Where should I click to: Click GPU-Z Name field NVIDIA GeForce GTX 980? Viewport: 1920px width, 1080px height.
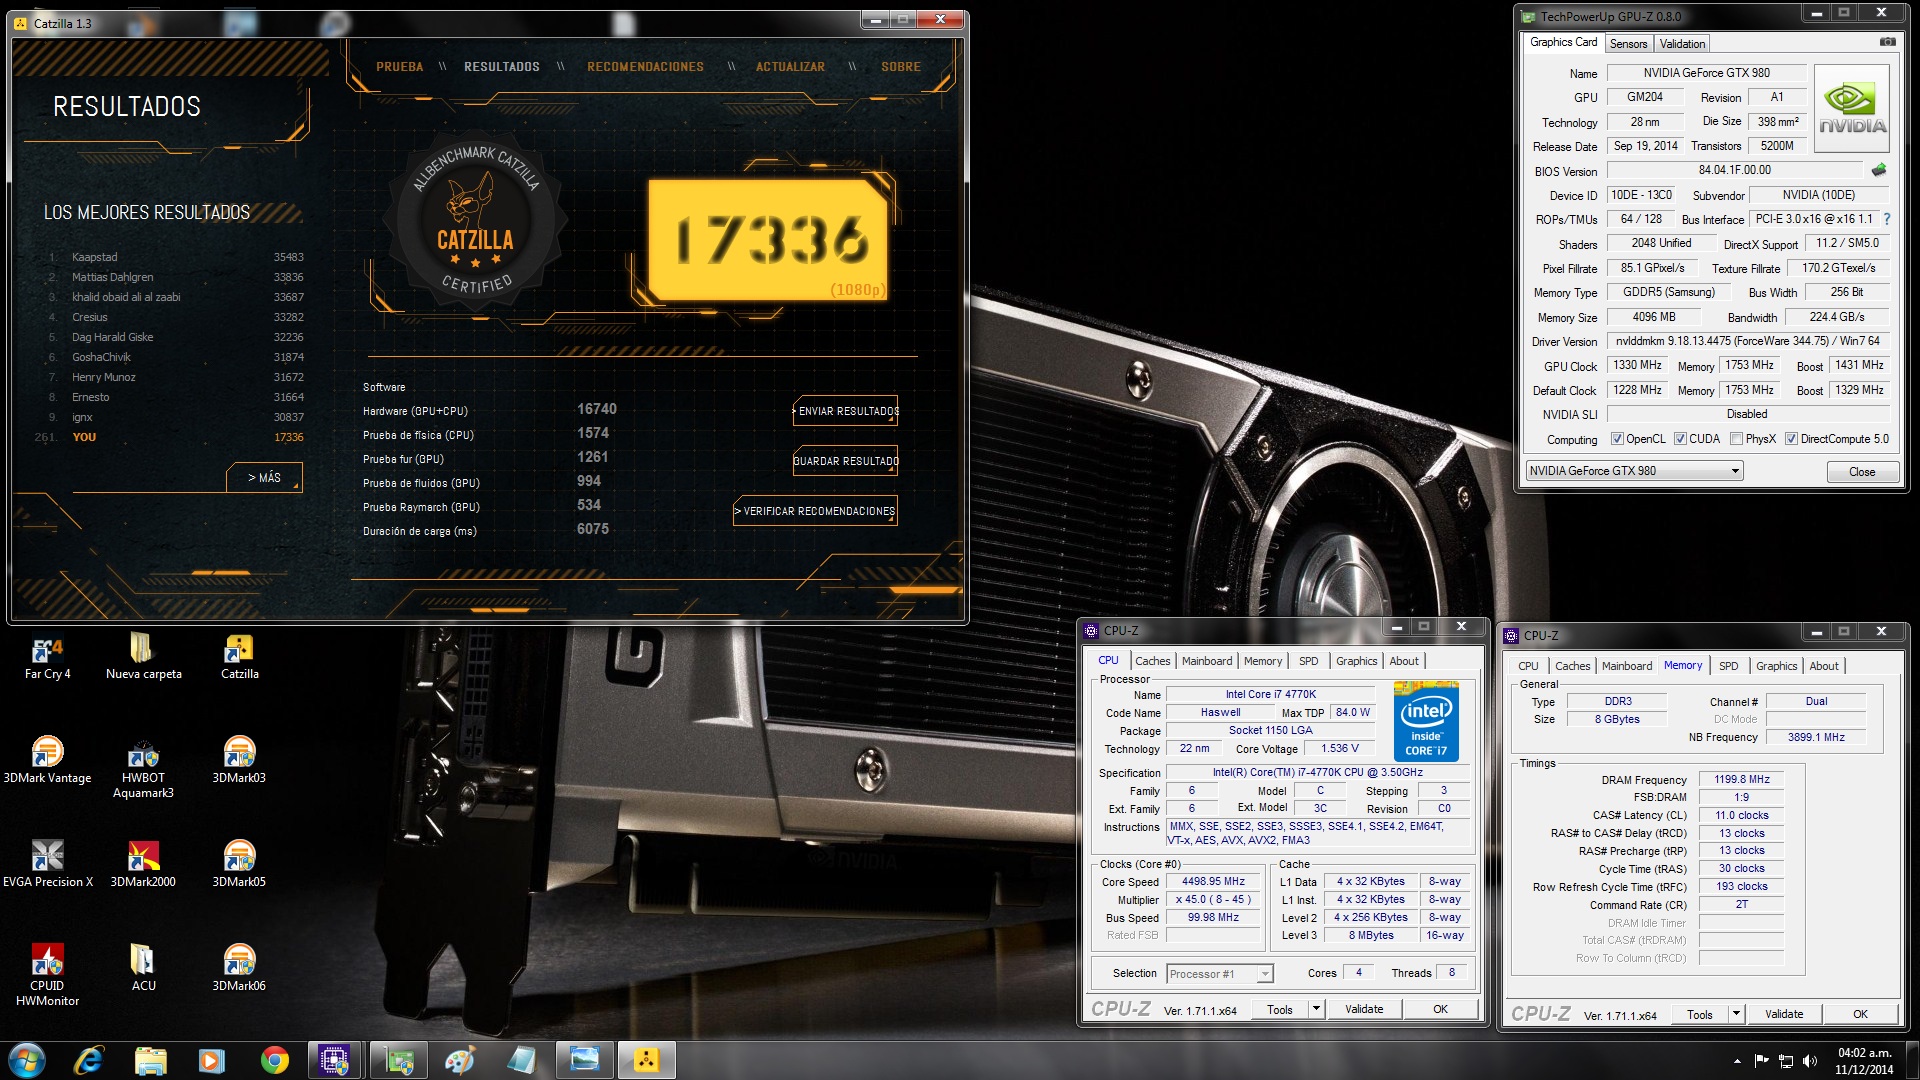point(1706,73)
